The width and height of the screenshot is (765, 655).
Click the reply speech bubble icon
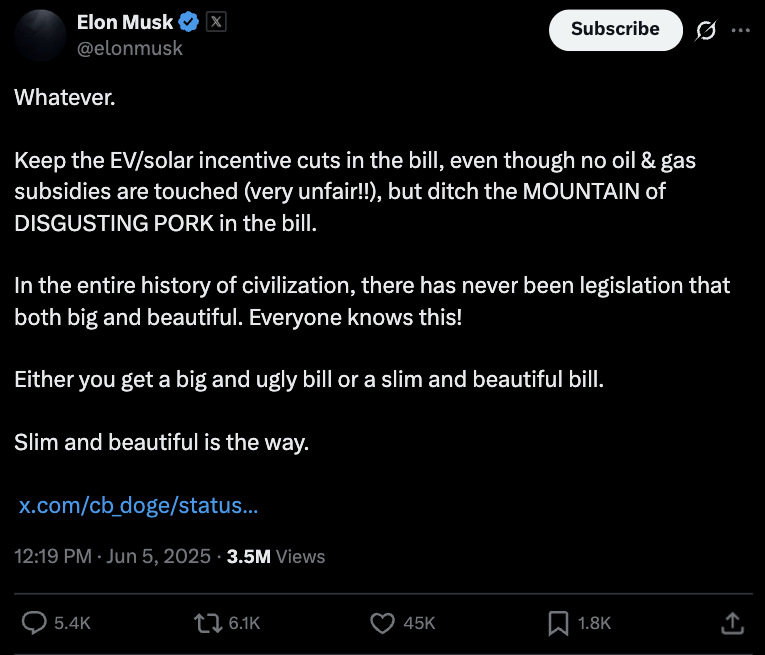click(34, 622)
